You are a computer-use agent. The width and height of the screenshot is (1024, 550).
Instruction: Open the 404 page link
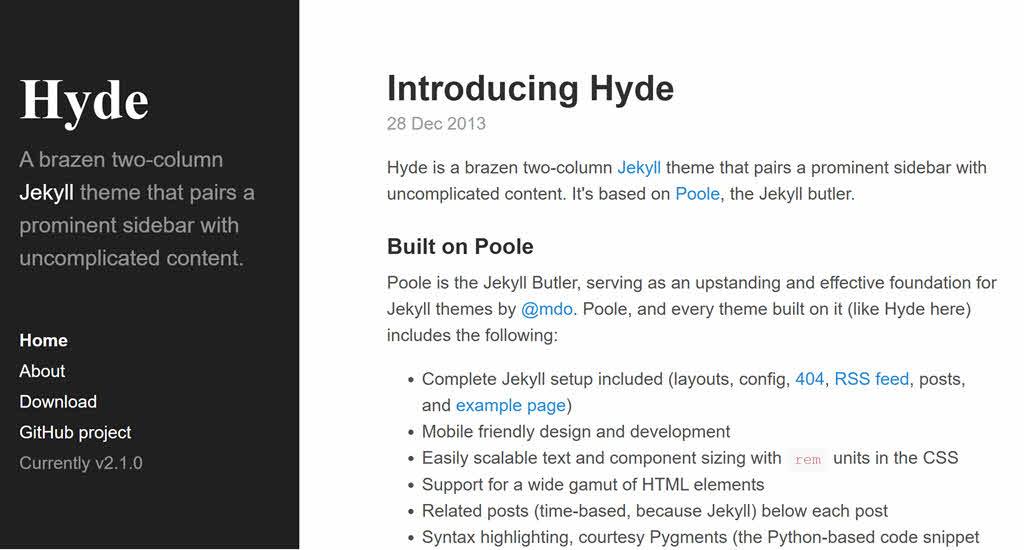[809, 379]
